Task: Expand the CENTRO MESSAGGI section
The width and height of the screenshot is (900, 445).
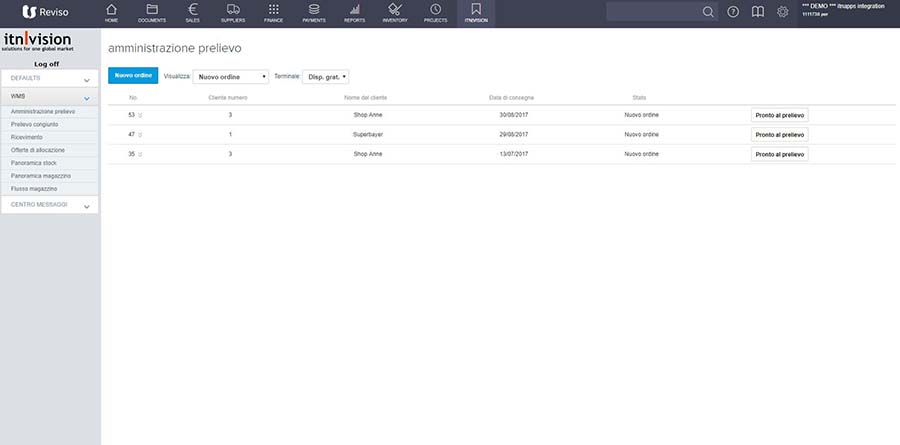Action: (50, 204)
